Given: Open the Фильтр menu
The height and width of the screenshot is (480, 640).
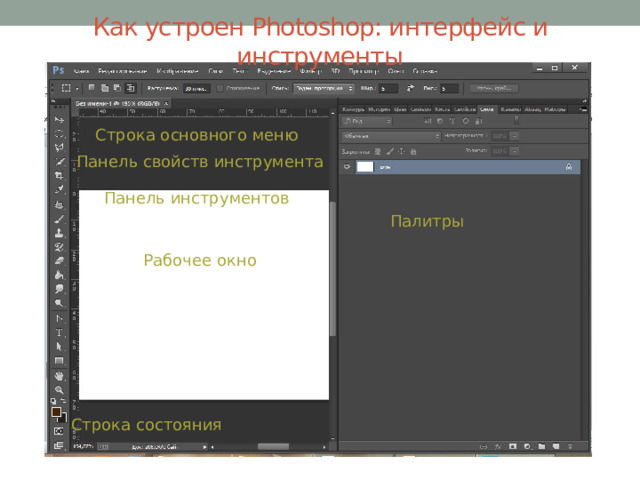Looking at the screenshot, I should click(x=311, y=71).
